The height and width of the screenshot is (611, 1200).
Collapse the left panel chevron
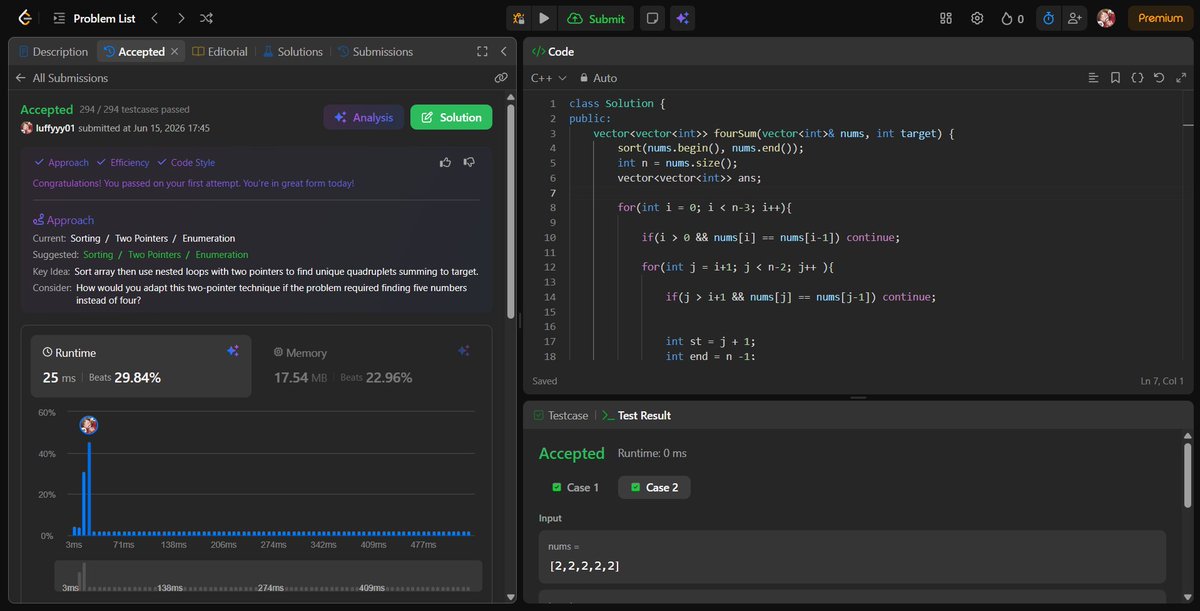(503, 51)
